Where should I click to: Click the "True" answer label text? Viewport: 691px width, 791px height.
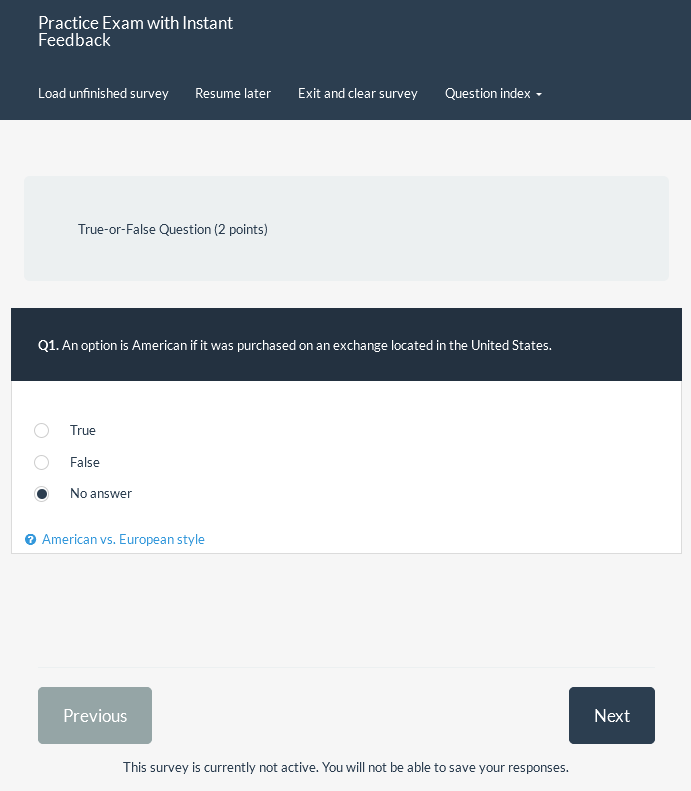83,430
